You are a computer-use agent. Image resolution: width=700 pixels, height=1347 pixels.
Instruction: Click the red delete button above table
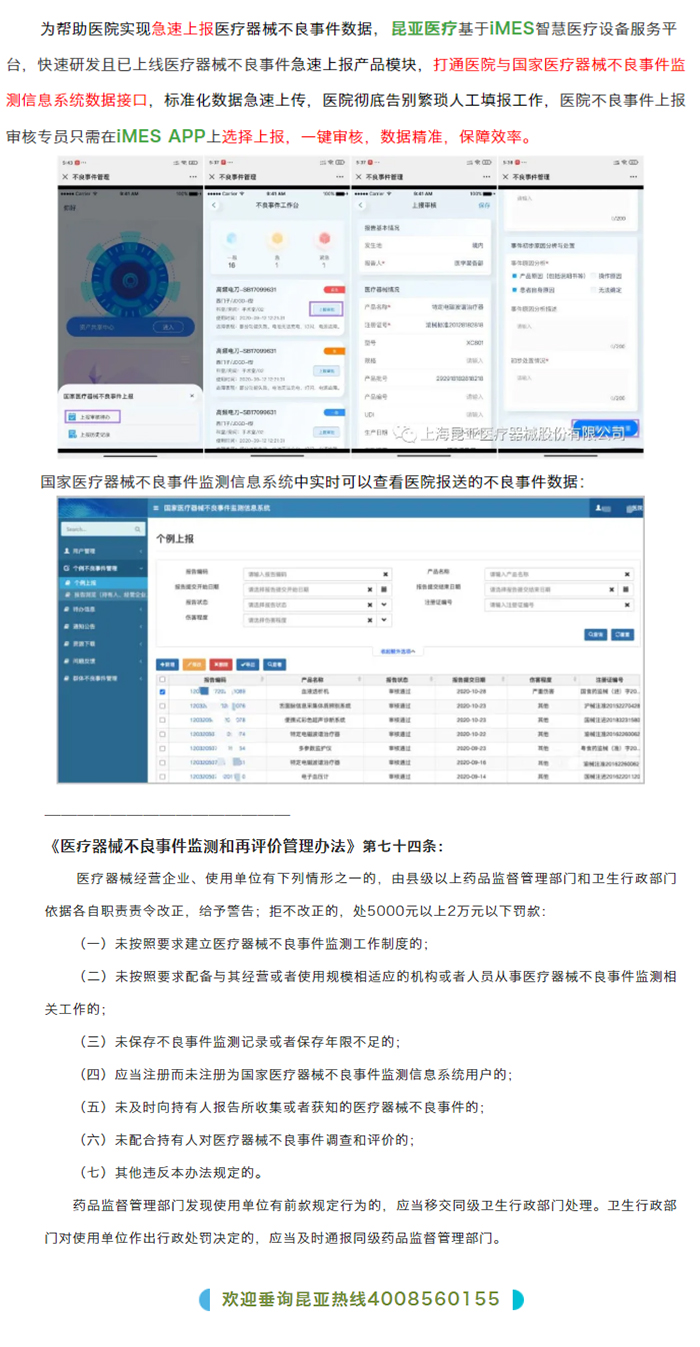(x=222, y=663)
